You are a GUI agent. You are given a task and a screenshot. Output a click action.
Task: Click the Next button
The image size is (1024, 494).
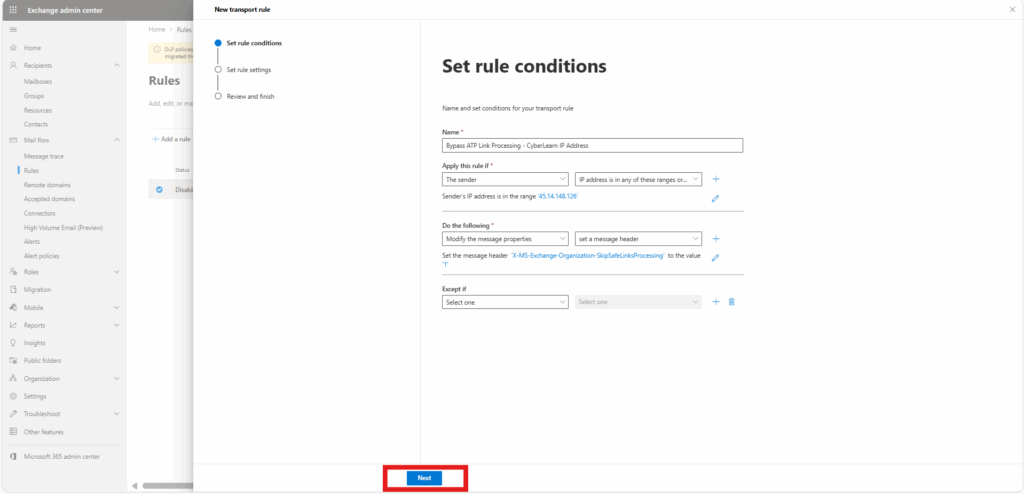coord(424,478)
